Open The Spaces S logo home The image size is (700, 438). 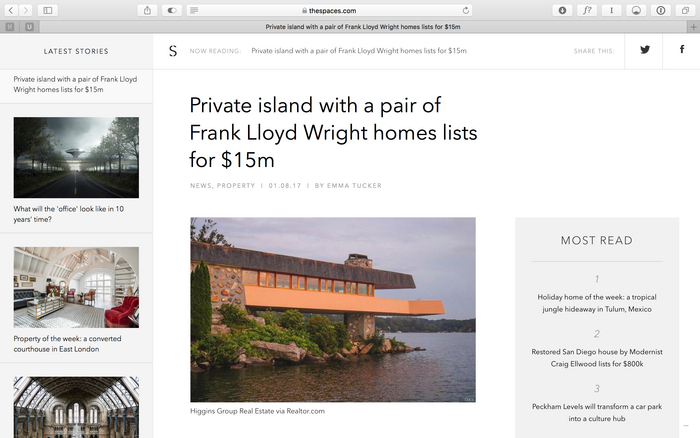173,51
